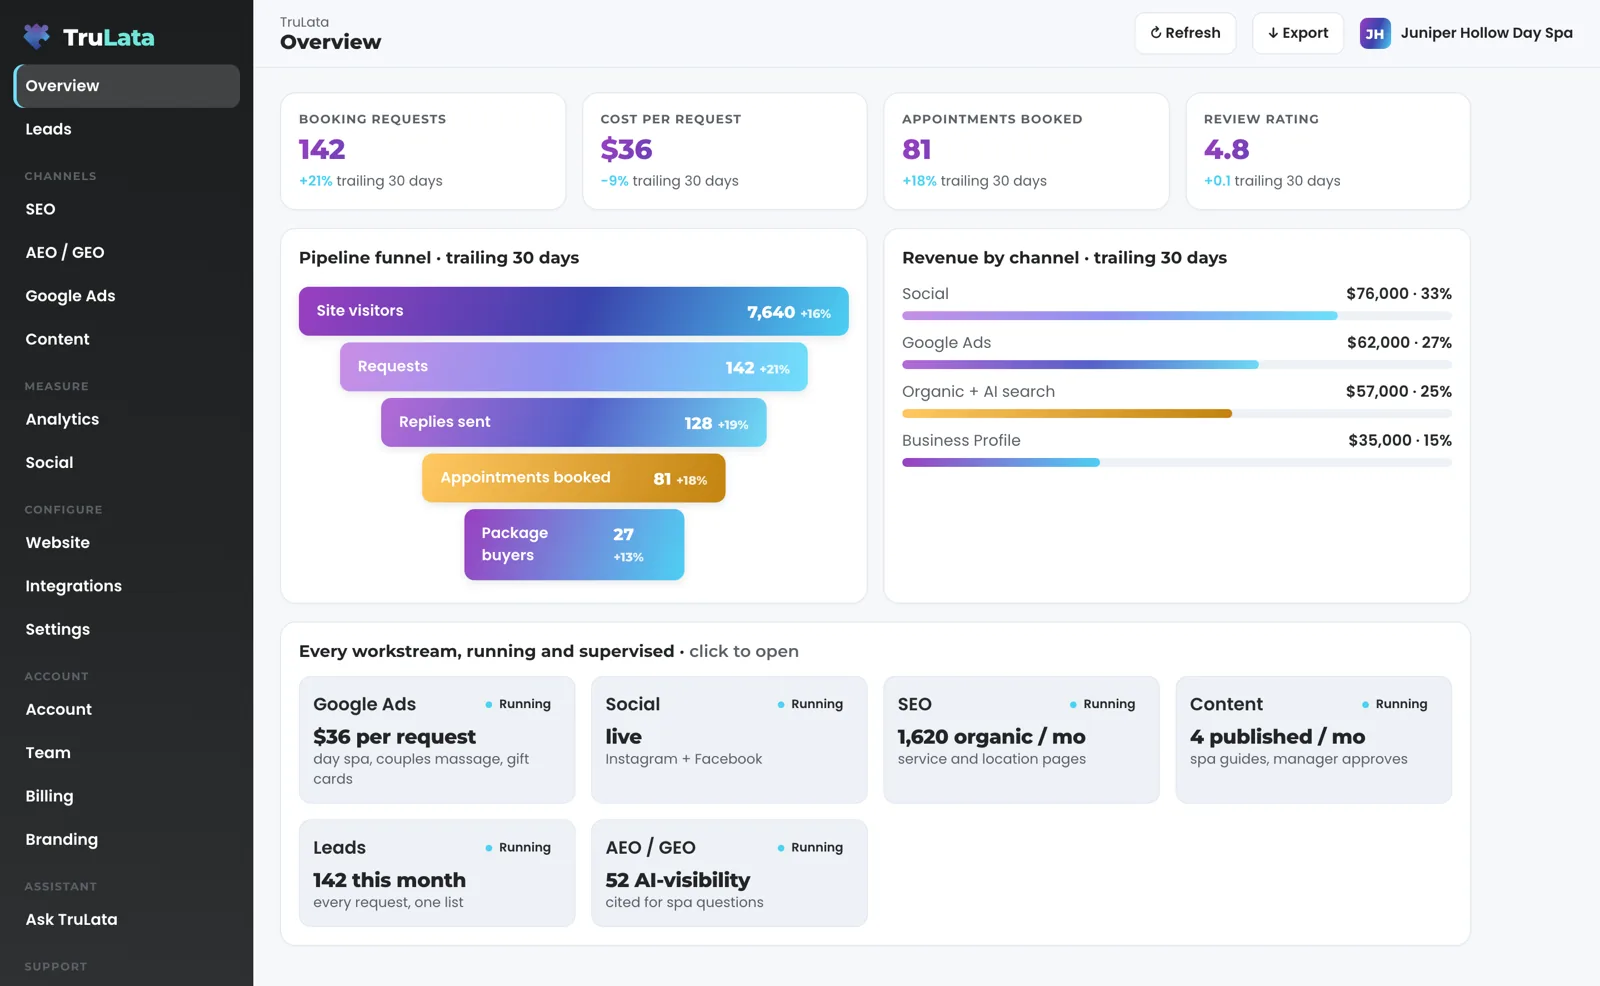Click the Appointments Booked 81 card
Image resolution: width=1600 pixels, height=986 pixels.
coord(1026,151)
